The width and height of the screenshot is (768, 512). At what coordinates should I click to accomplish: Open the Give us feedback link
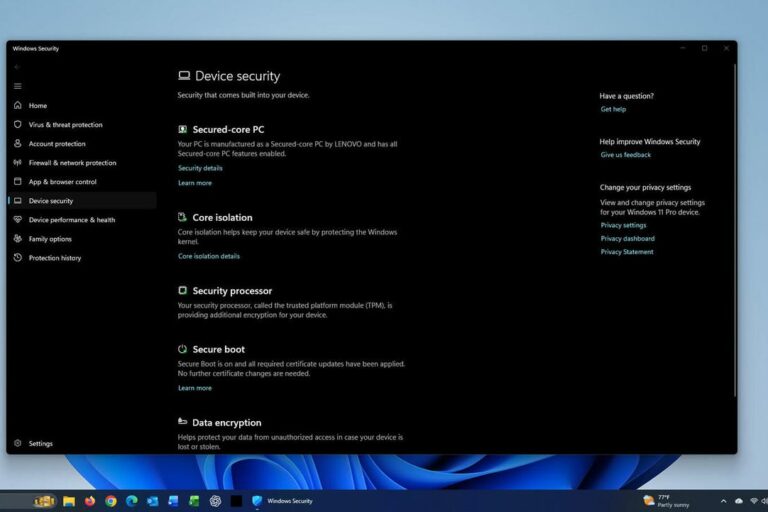[x=625, y=155]
